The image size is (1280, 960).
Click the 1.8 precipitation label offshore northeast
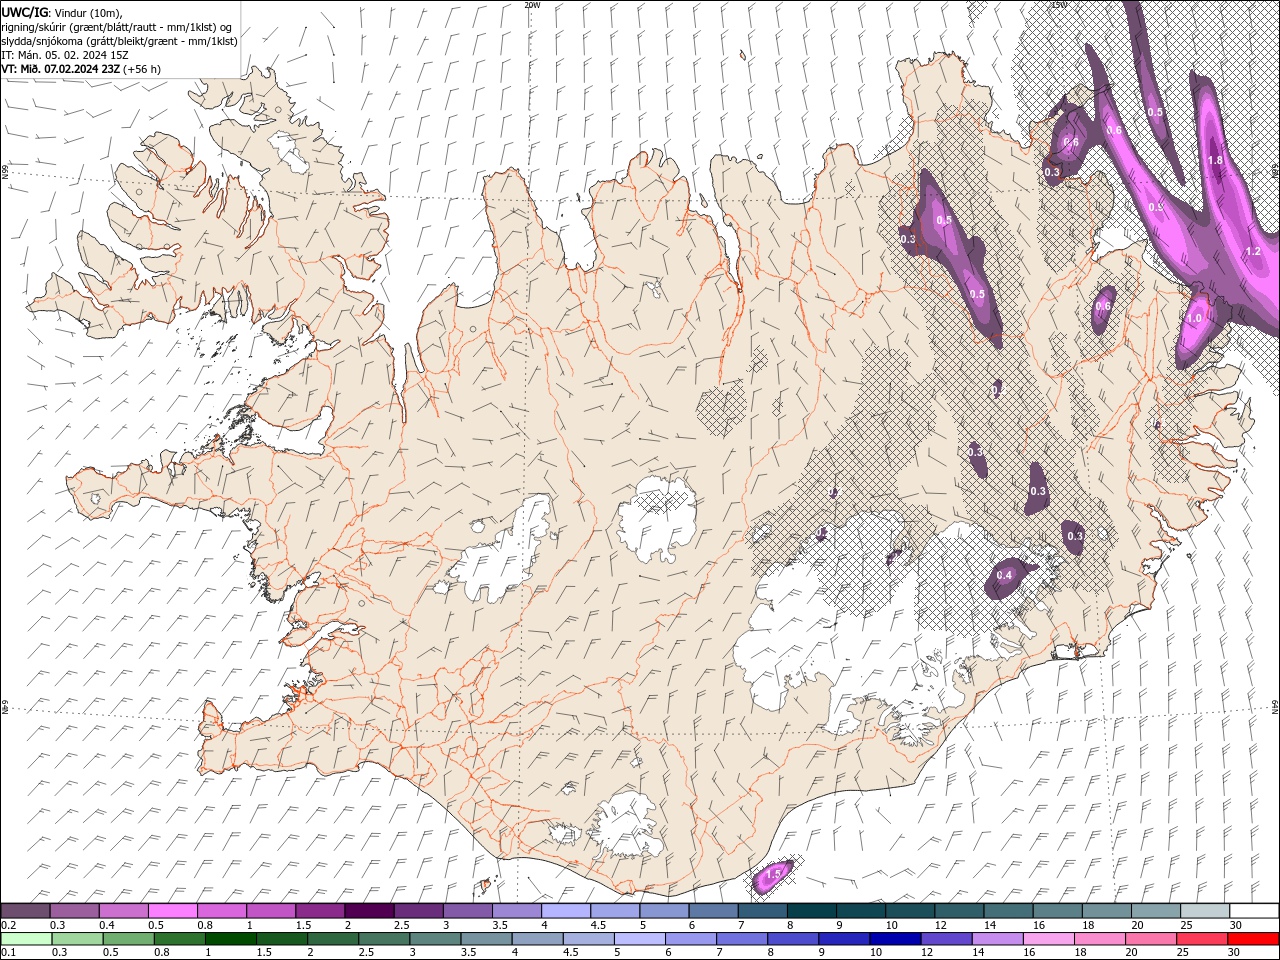coord(1215,160)
